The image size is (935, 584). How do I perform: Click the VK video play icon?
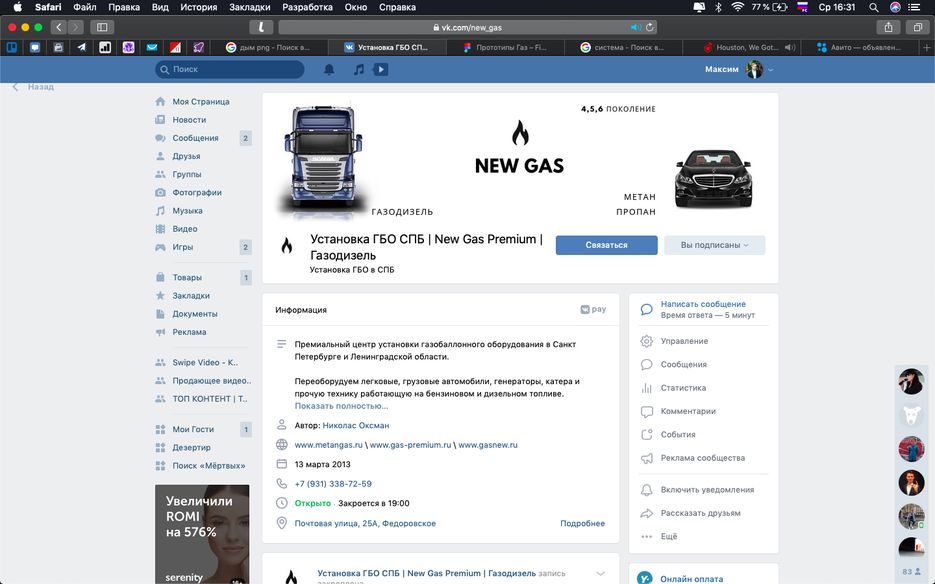click(x=380, y=70)
